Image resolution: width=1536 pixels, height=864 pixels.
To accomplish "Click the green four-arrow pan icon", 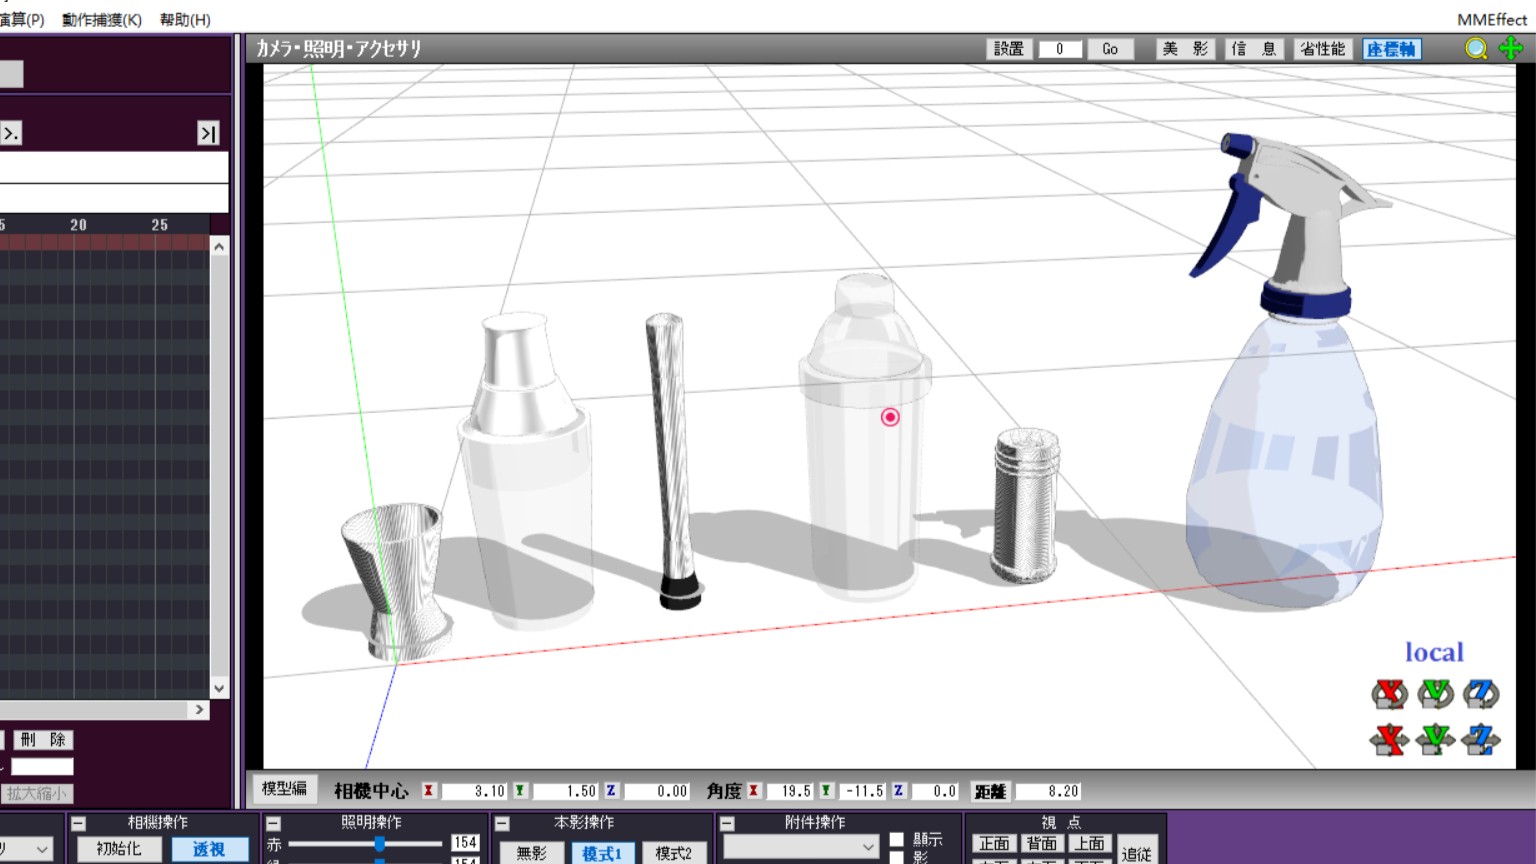I will click(1511, 49).
